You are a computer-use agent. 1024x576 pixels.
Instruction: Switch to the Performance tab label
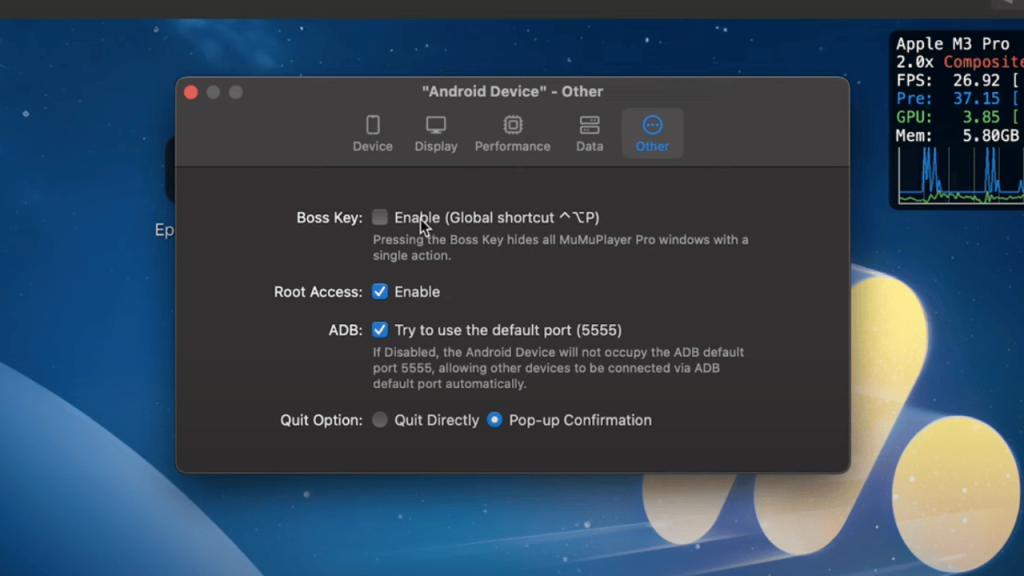pos(512,146)
